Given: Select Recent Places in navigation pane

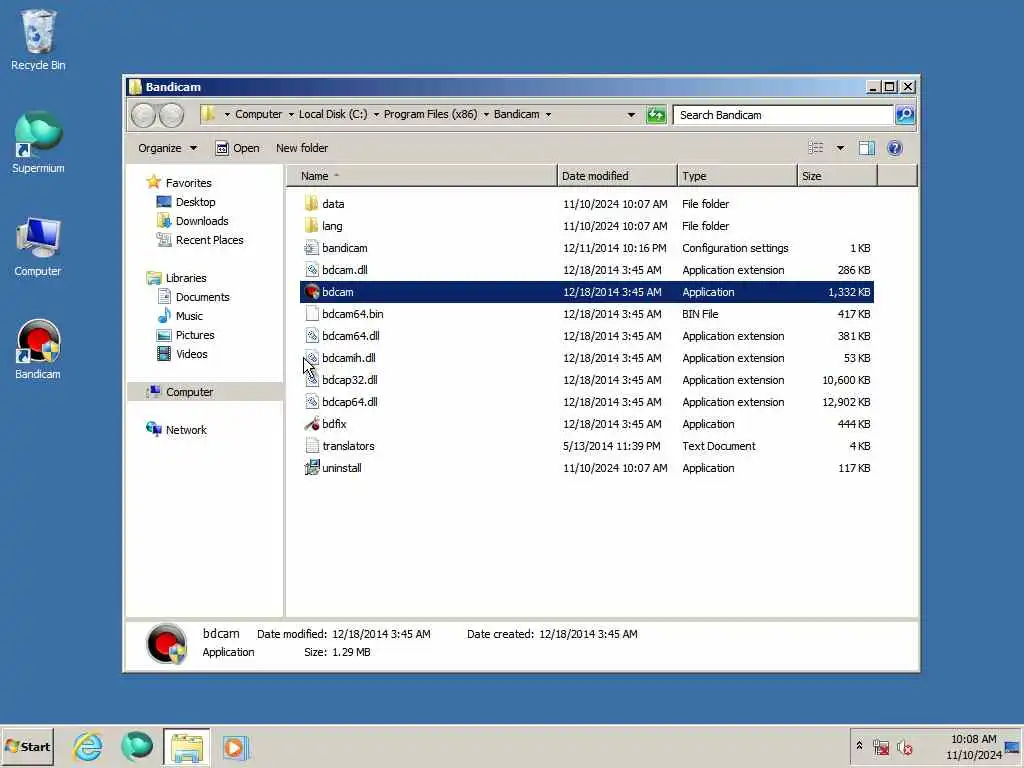Looking at the screenshot, I should [209, 240].
